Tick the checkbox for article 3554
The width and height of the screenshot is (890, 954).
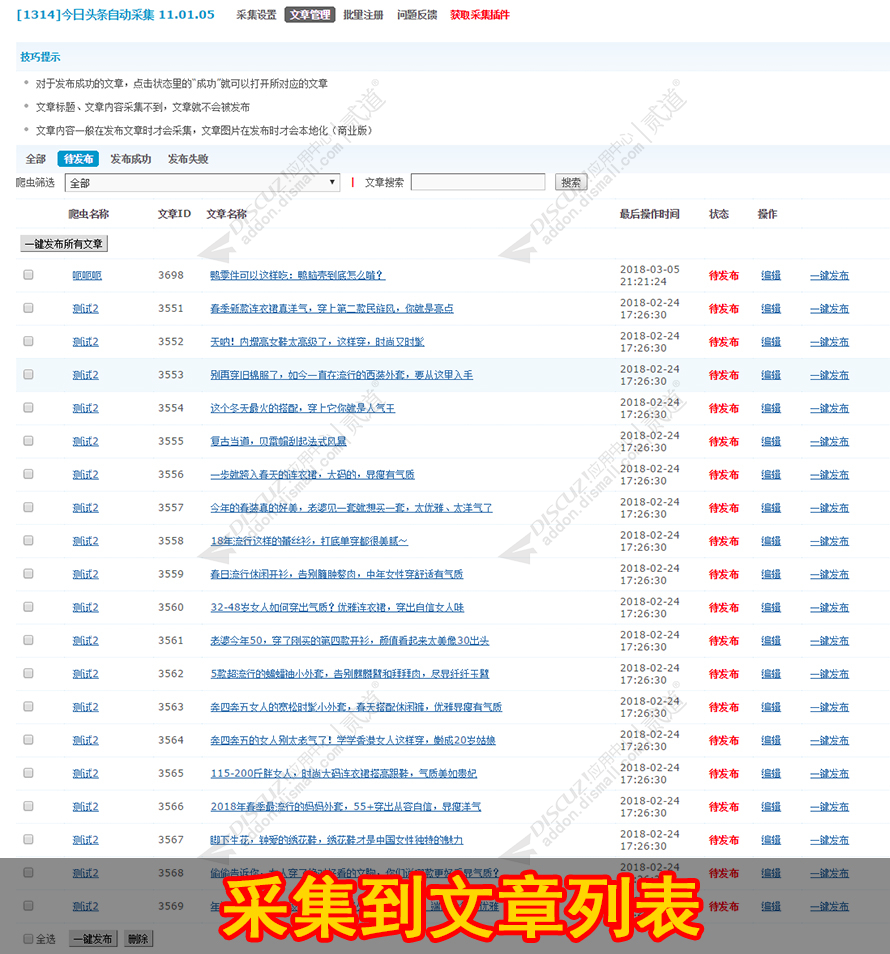pos(28,407)
